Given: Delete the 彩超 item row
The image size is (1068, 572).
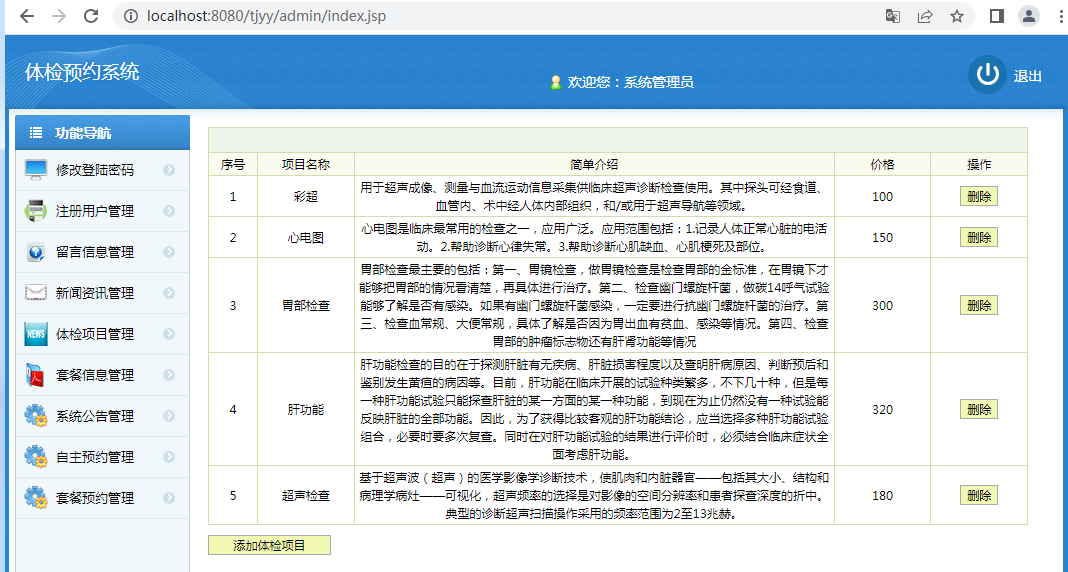Looking at the screenshot, I should (x=979, y=196).
